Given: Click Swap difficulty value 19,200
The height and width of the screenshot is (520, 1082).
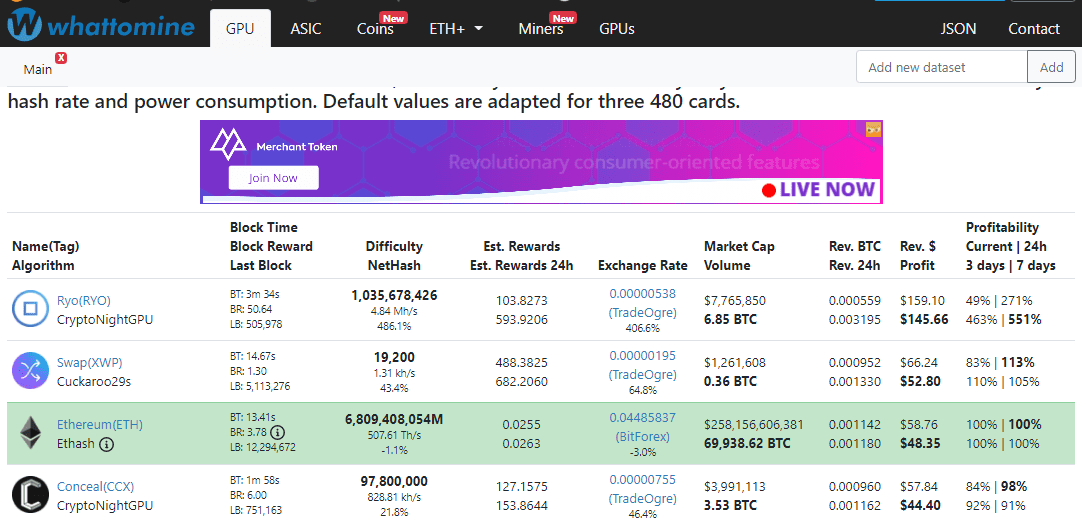Looking at the screenshot, I should [x=394, y=357].
